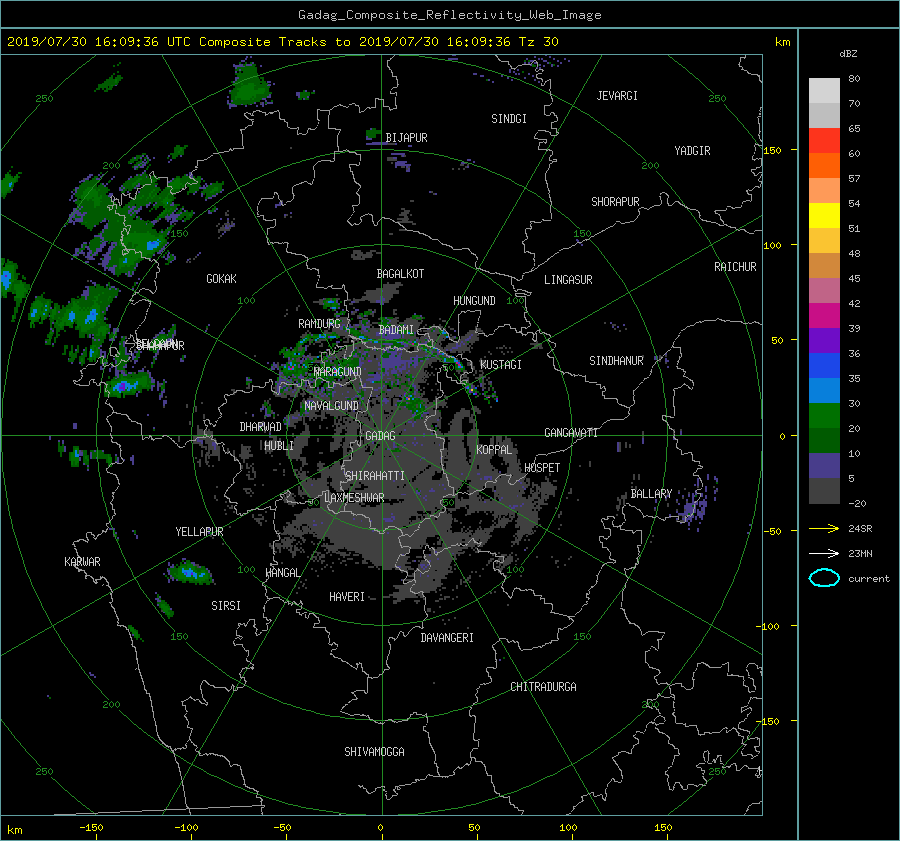
Task: Click the YELLAPUR city label
Action: click(x=199, y=532)
